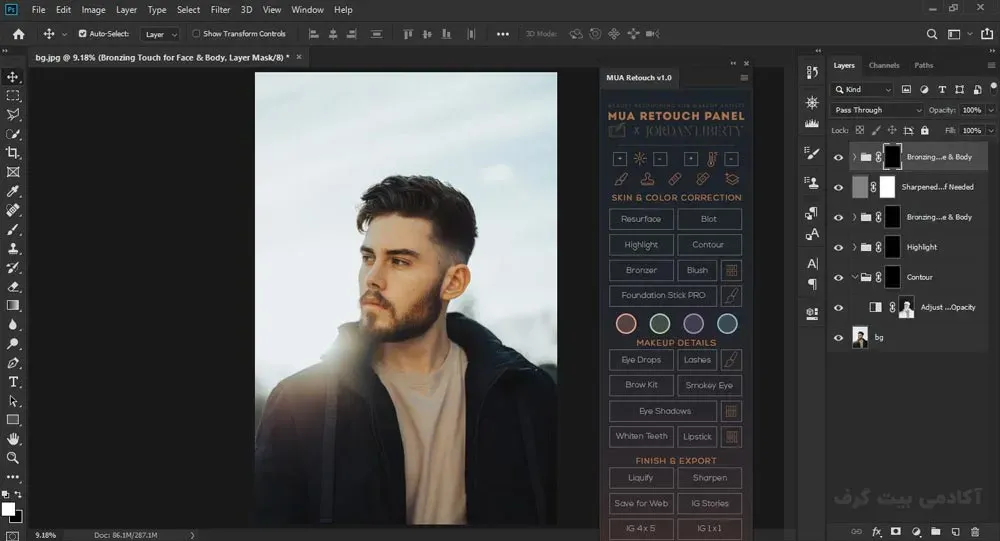Select the Move tool in the toolbar
1000x541 pixels.
click(13, 77)
